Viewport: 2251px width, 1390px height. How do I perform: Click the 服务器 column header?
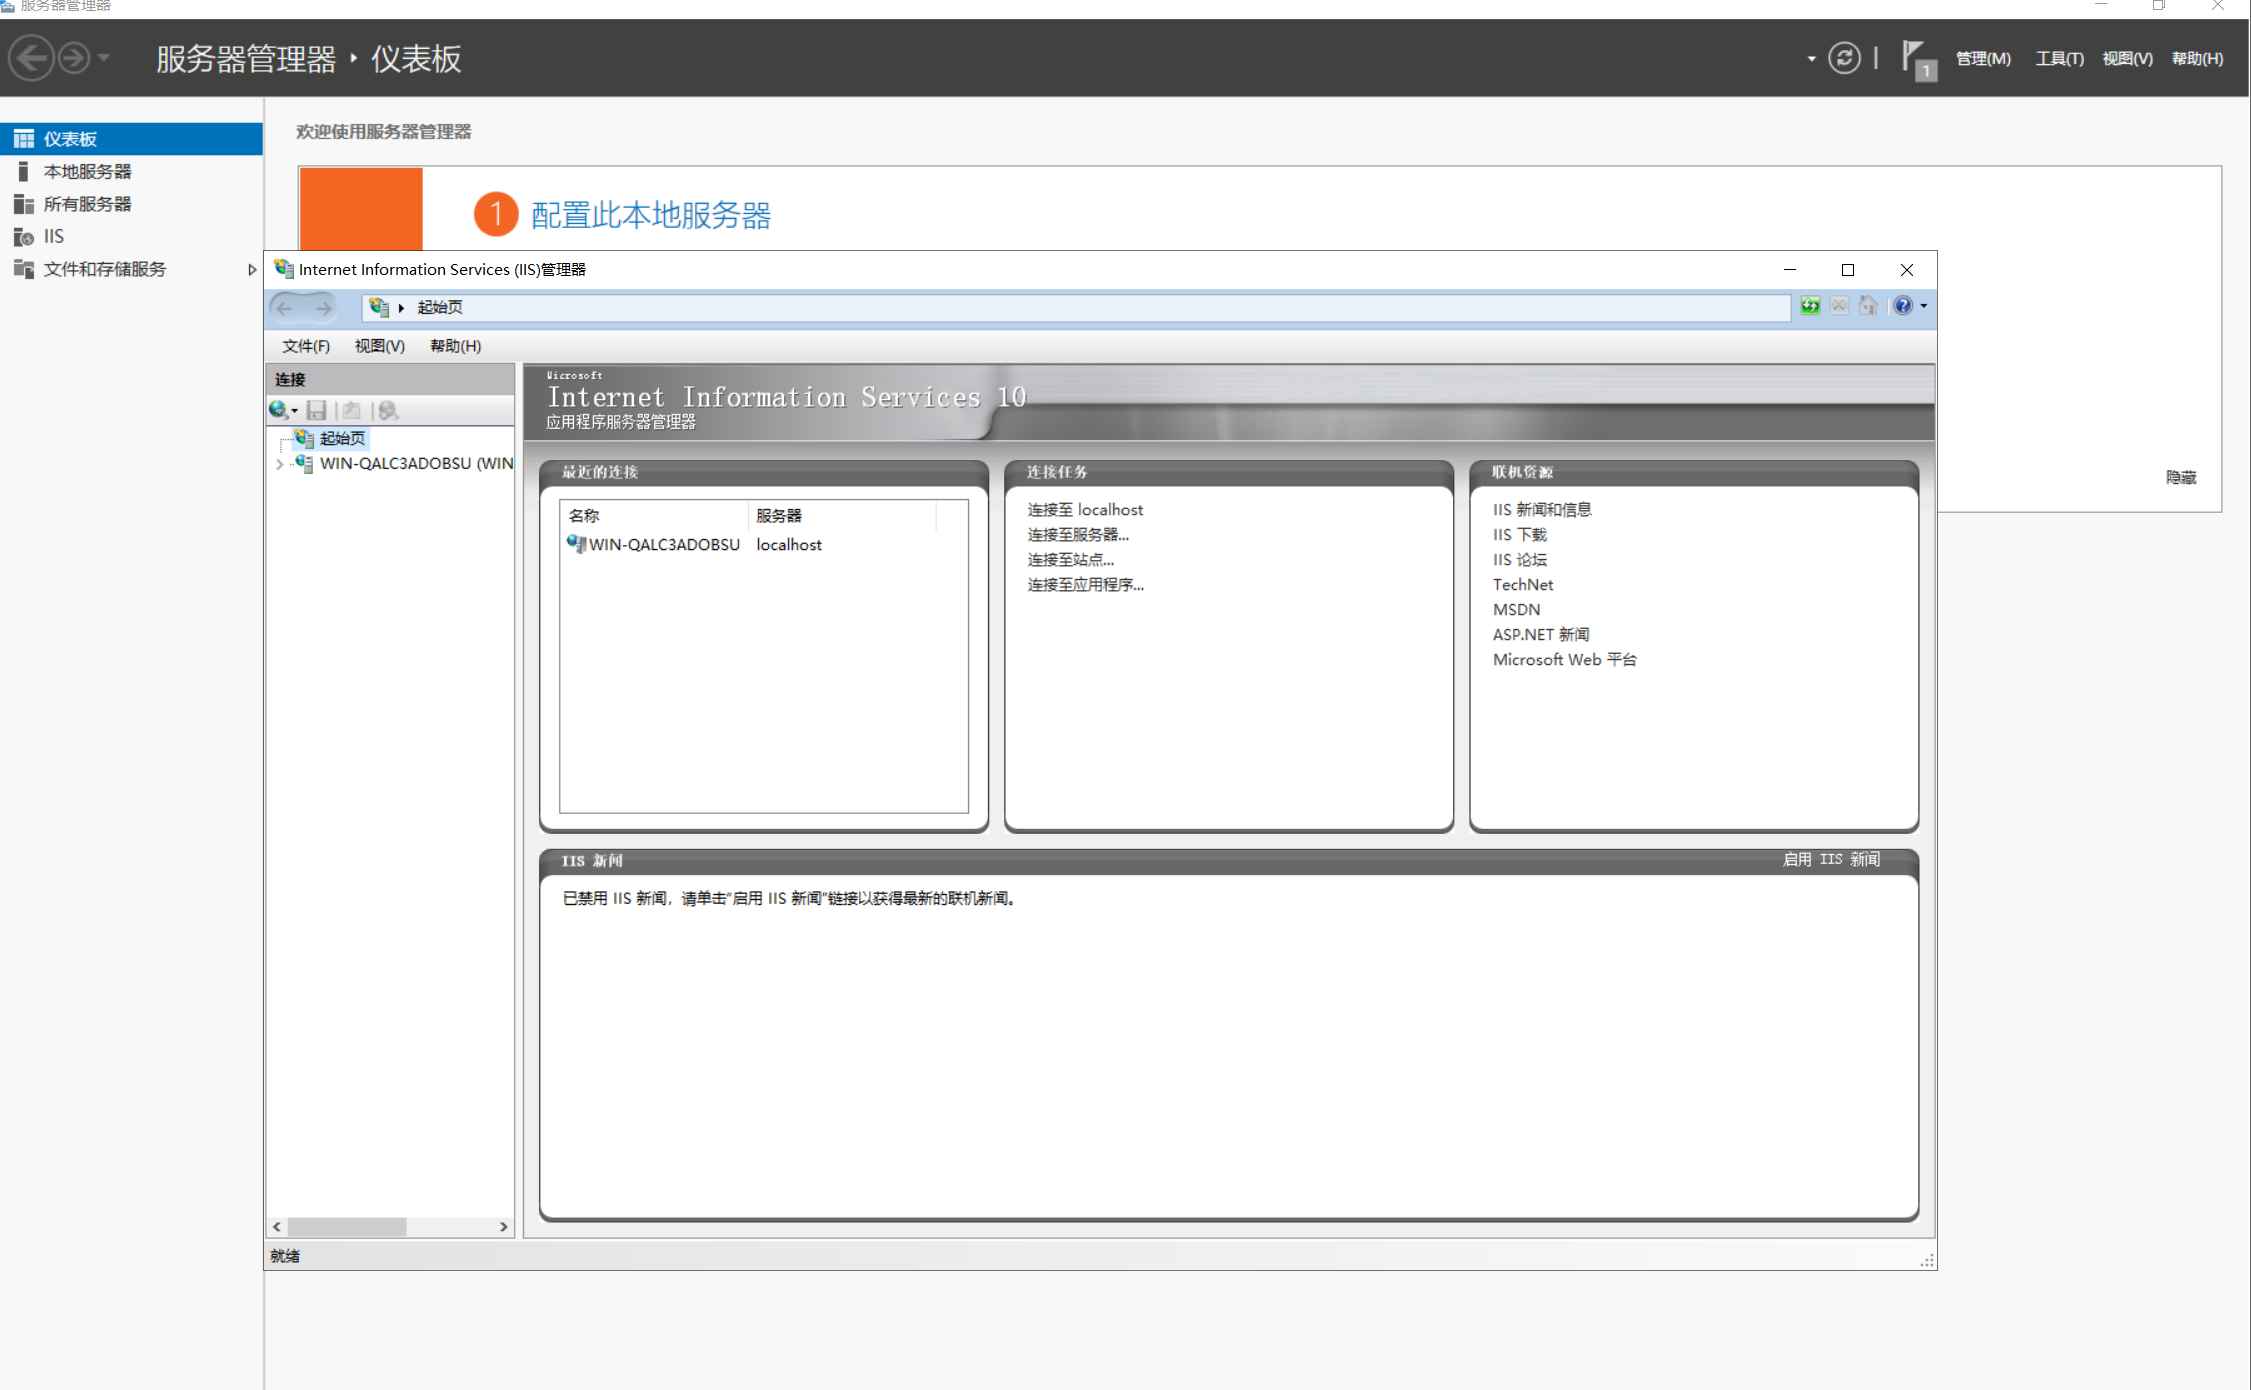[x=842, y=516]
